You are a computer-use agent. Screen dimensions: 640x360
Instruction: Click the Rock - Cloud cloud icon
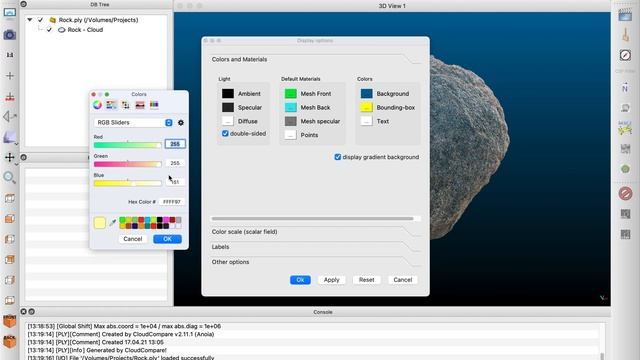click(x=62, y=30)
